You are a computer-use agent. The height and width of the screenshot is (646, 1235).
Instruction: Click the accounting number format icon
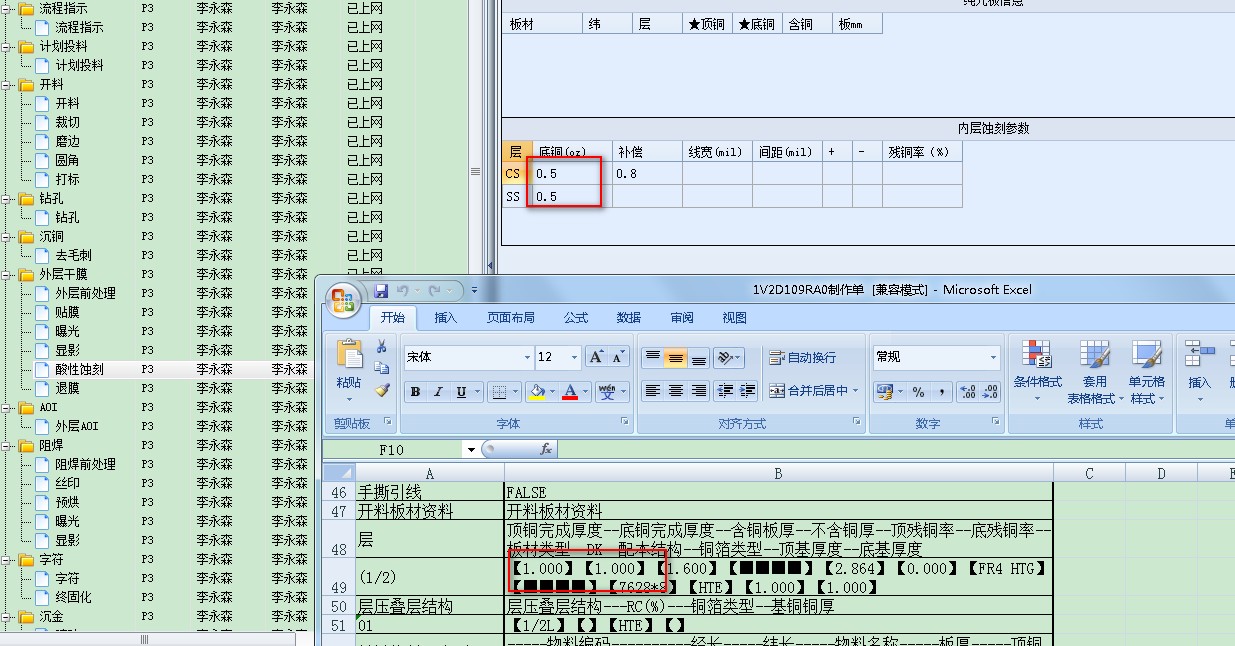(x=883, y=392)
